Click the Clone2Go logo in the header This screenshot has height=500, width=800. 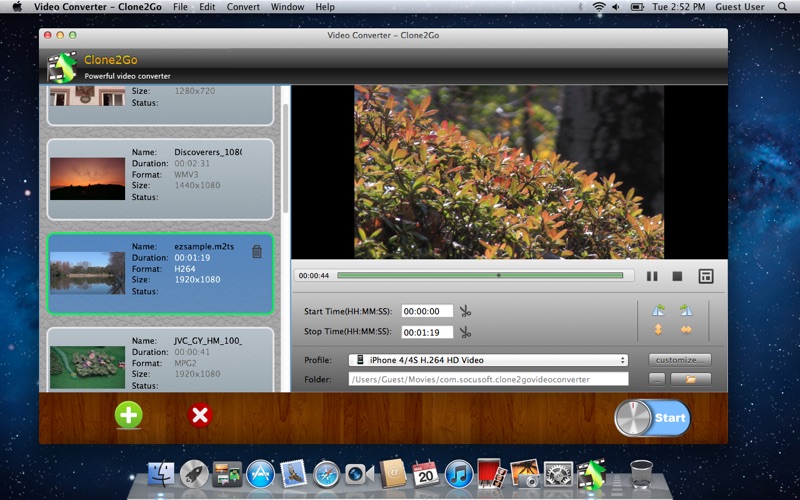pyautogui.click(x=62, y=67)
